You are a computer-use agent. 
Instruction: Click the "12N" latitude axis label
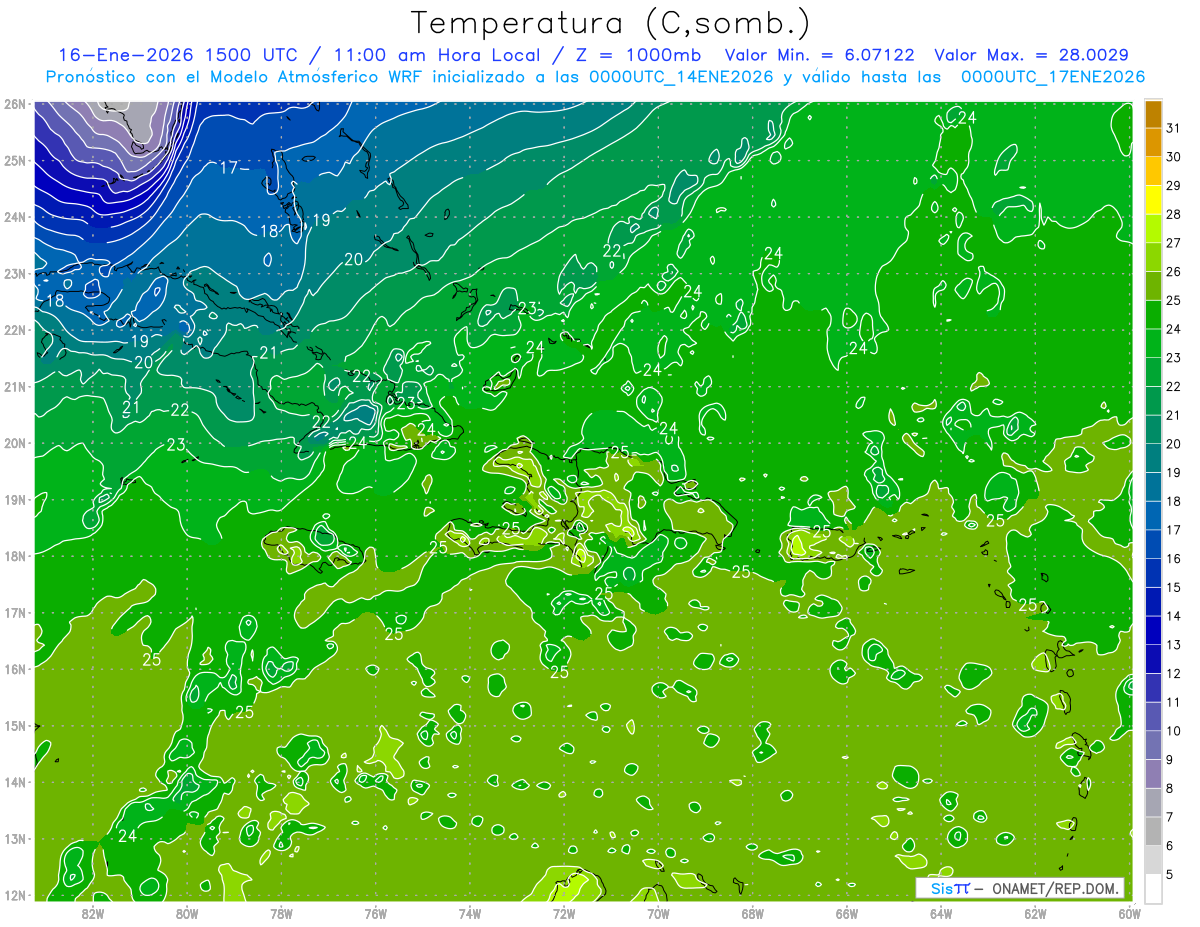pos(15,895)
